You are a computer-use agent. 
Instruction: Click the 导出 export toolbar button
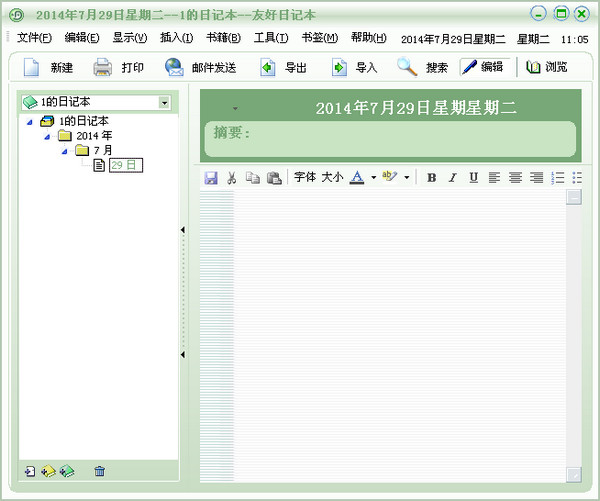283,68
